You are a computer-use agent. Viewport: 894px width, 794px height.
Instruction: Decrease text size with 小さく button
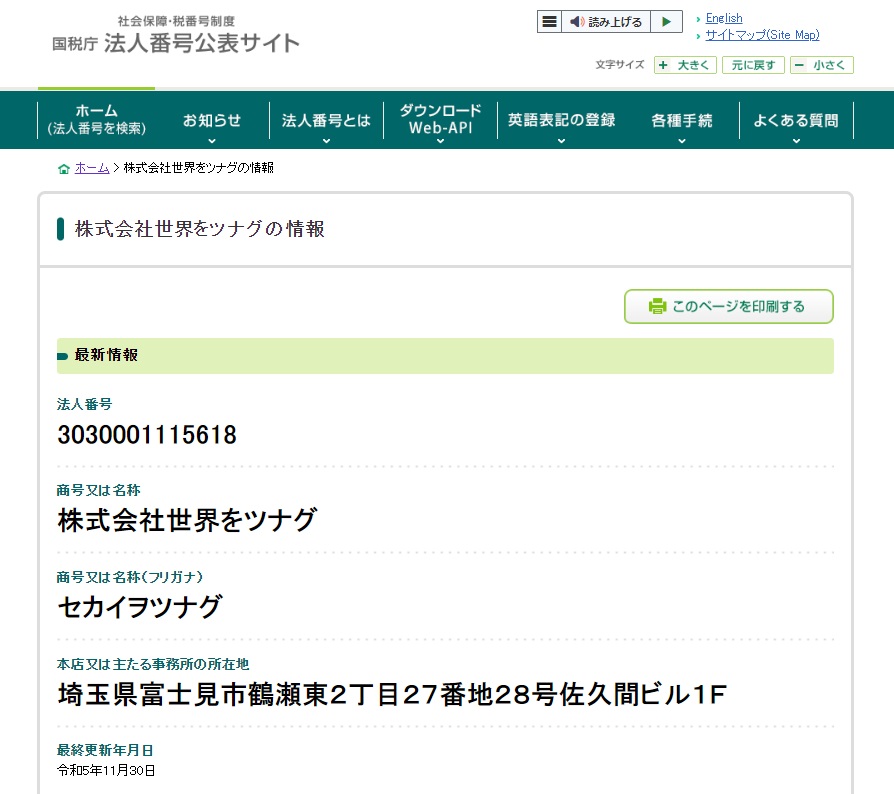click(822, 65)
